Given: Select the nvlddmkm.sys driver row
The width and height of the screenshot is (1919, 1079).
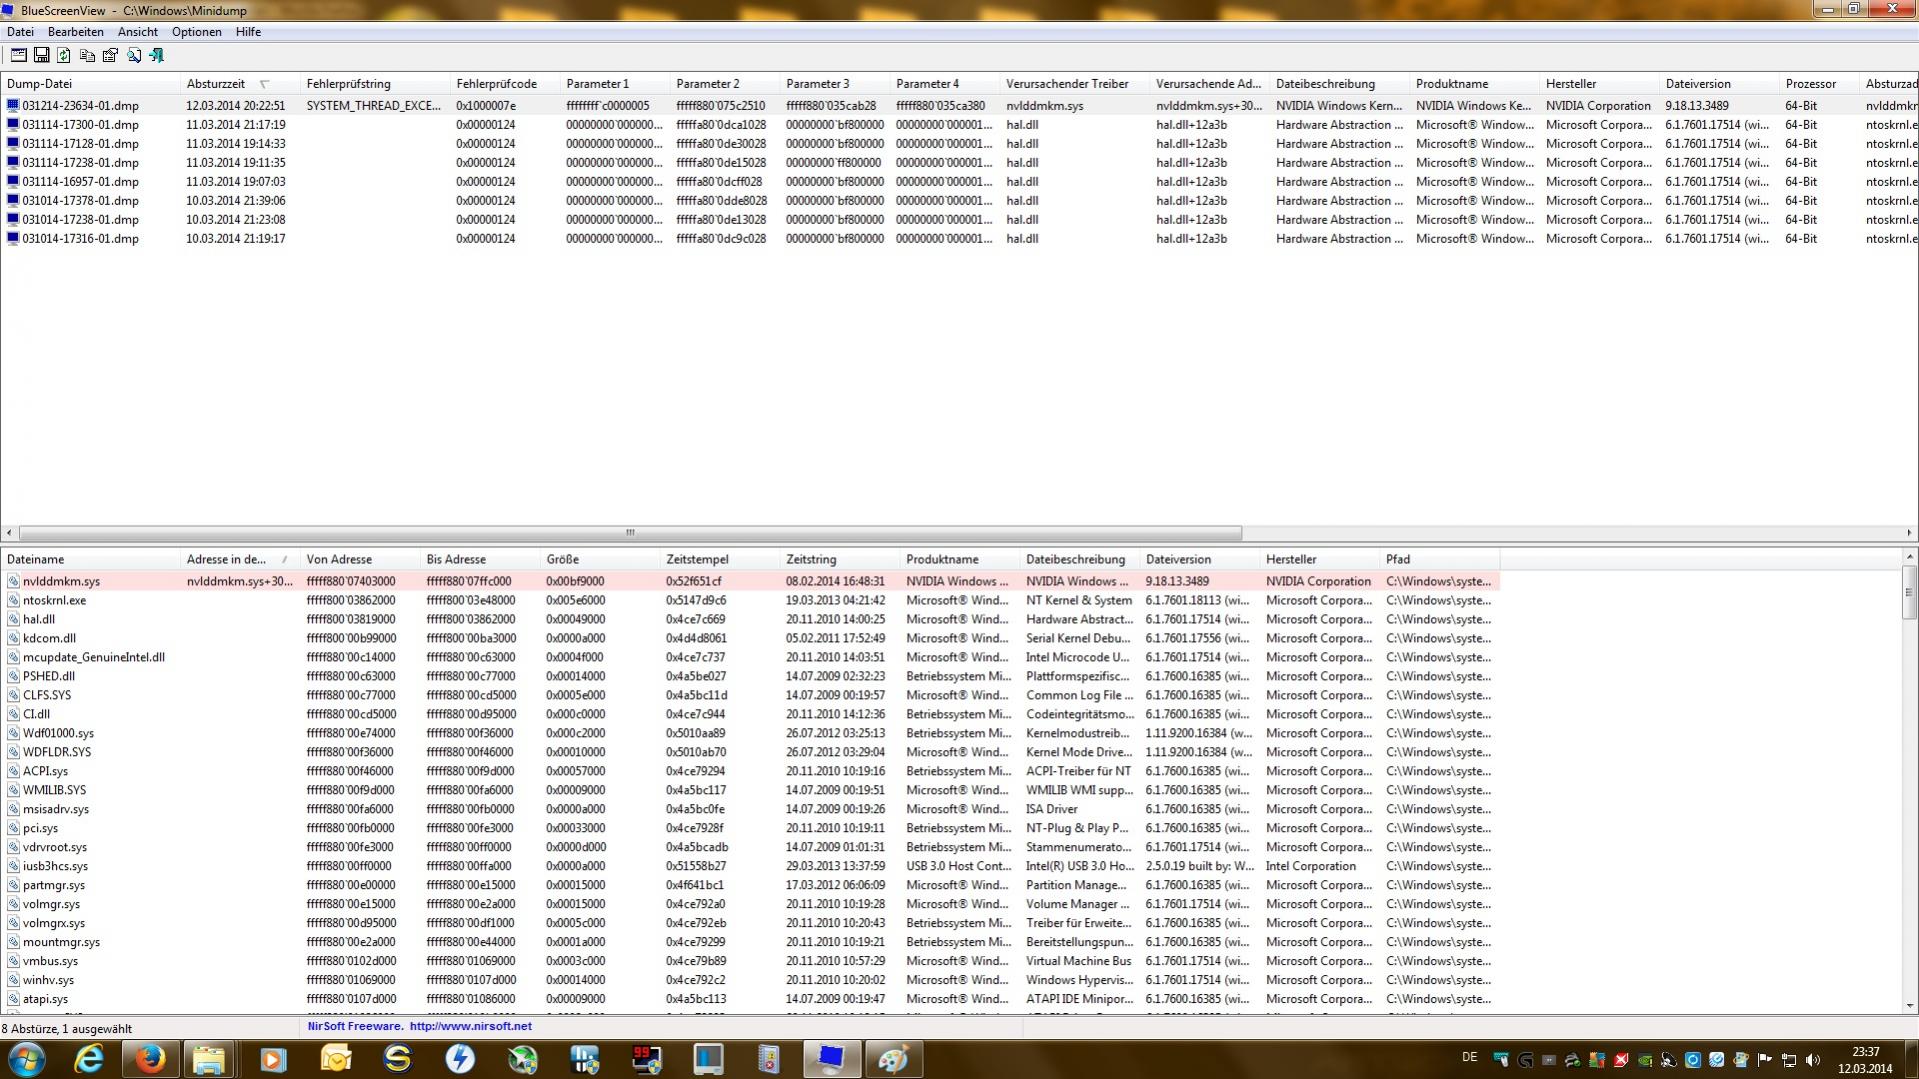Looking at the screenshot, I should (x=750, y=581).
